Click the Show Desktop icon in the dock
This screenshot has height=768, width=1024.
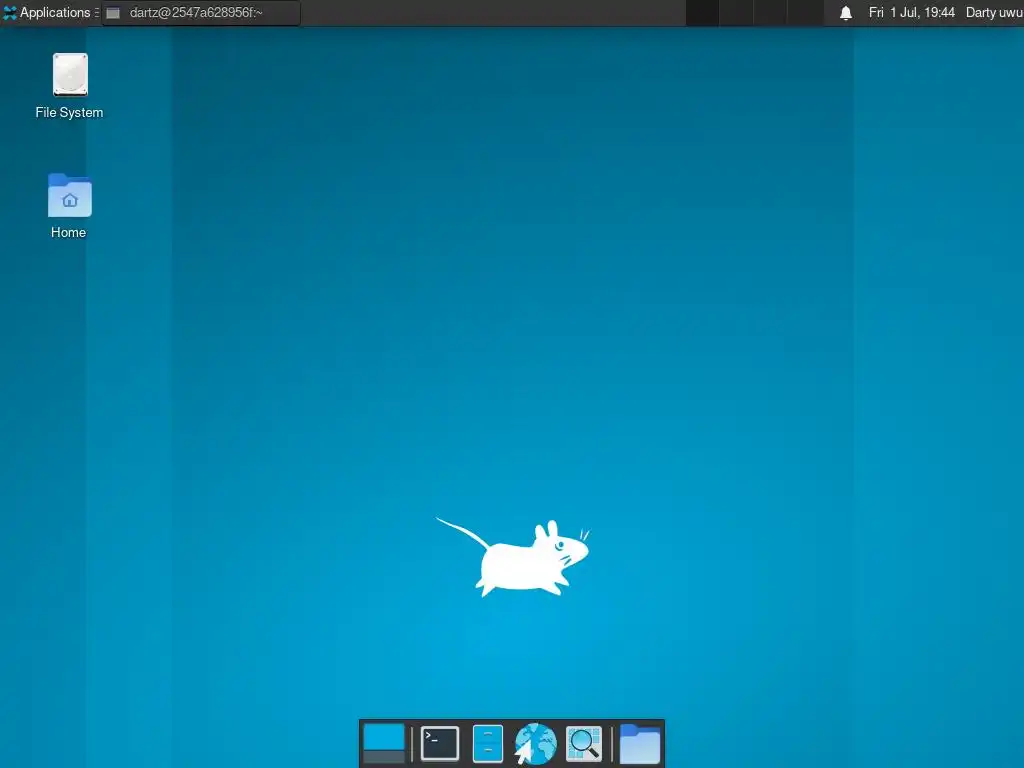point(384,743)
